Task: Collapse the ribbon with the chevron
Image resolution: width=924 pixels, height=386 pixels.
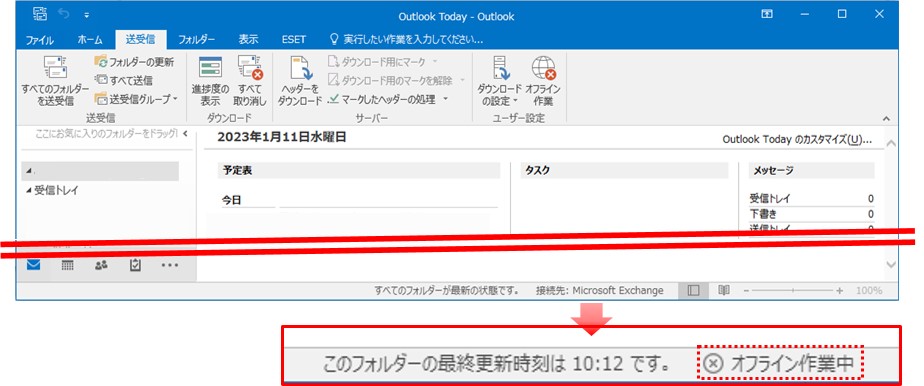Action: click(886, 118)
